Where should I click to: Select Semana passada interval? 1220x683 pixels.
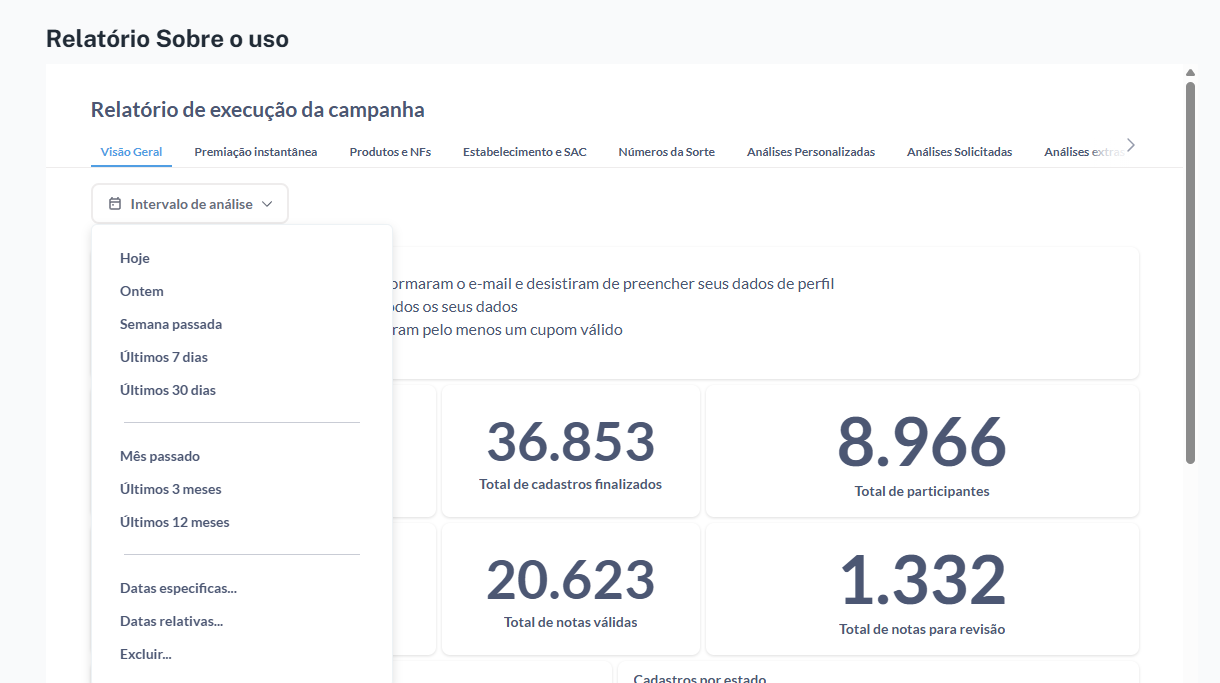pos(171,324)
